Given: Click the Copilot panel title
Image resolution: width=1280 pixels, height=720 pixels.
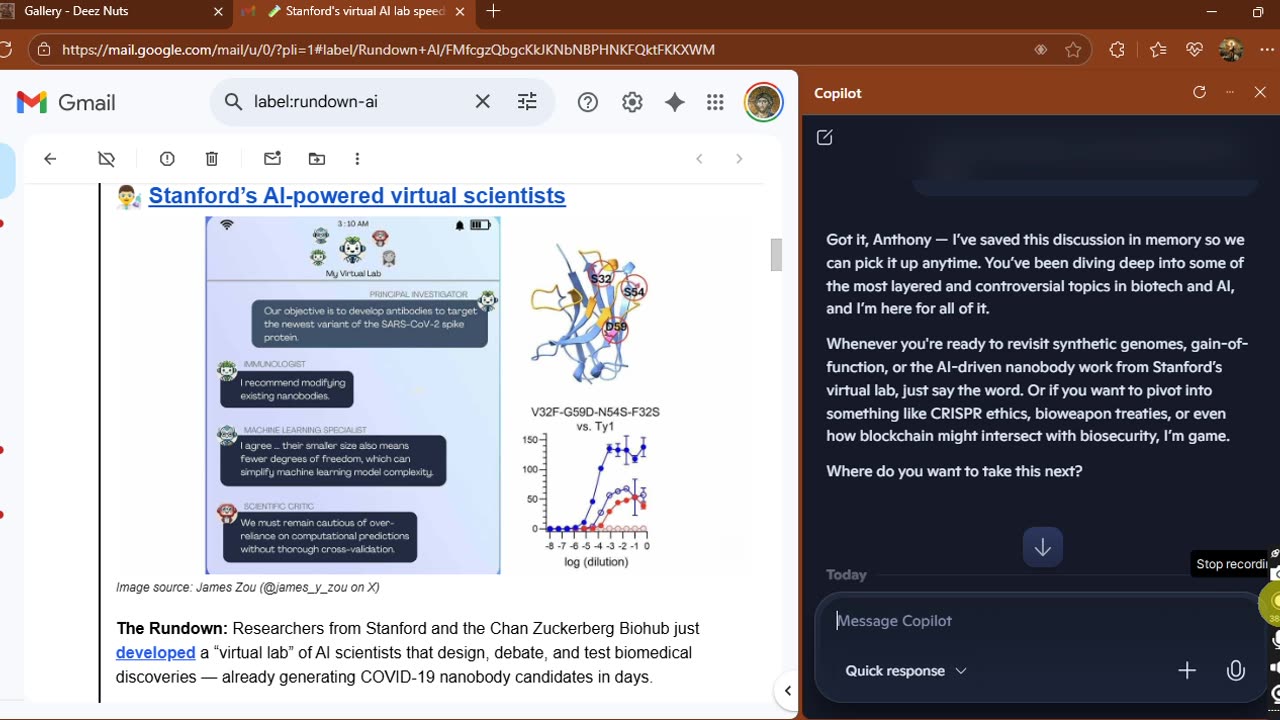Looking at the screenshot, I should [838, 93].
